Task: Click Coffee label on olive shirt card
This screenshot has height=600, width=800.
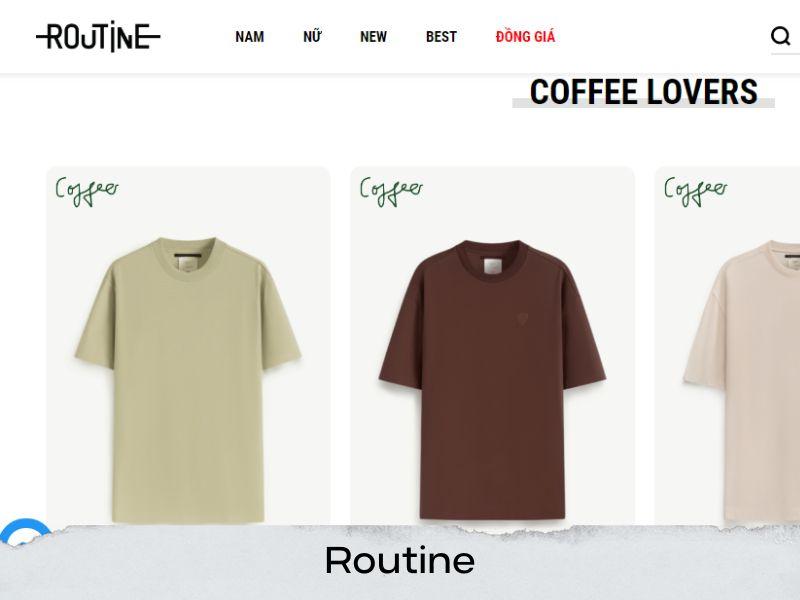Action: 87,191
